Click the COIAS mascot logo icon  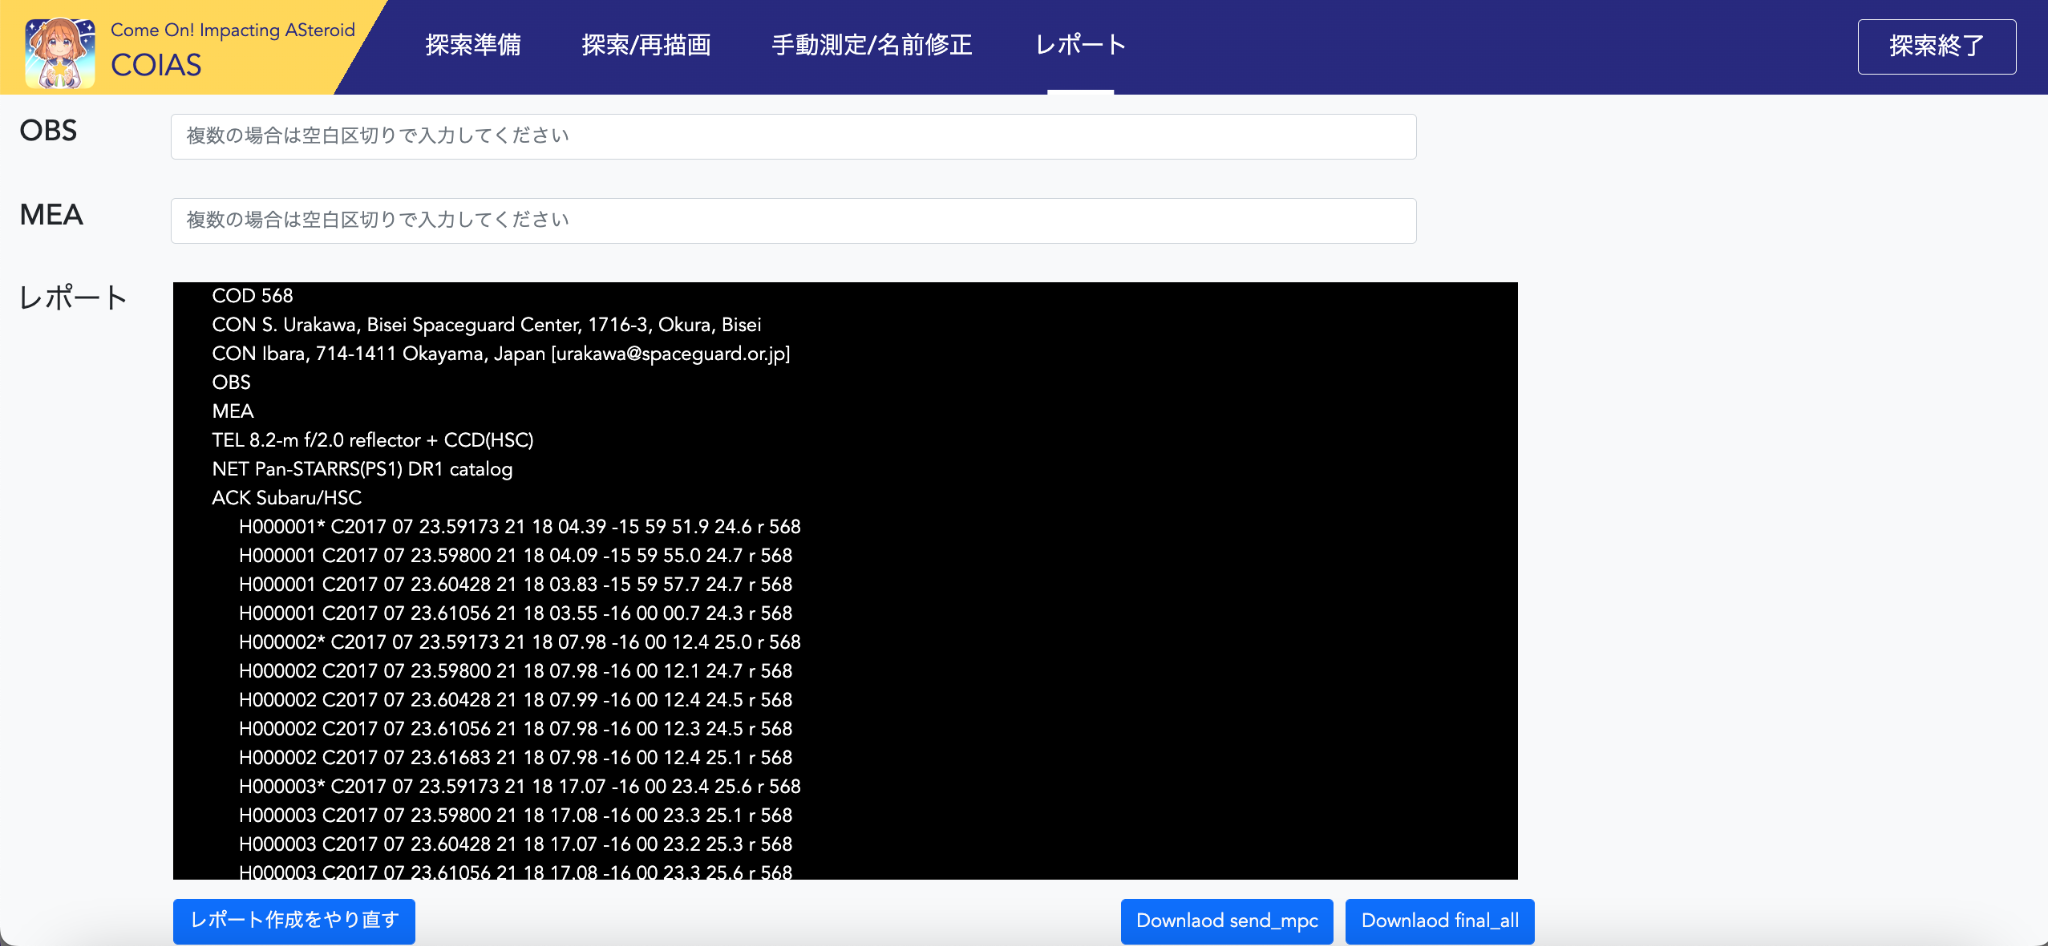60,52
